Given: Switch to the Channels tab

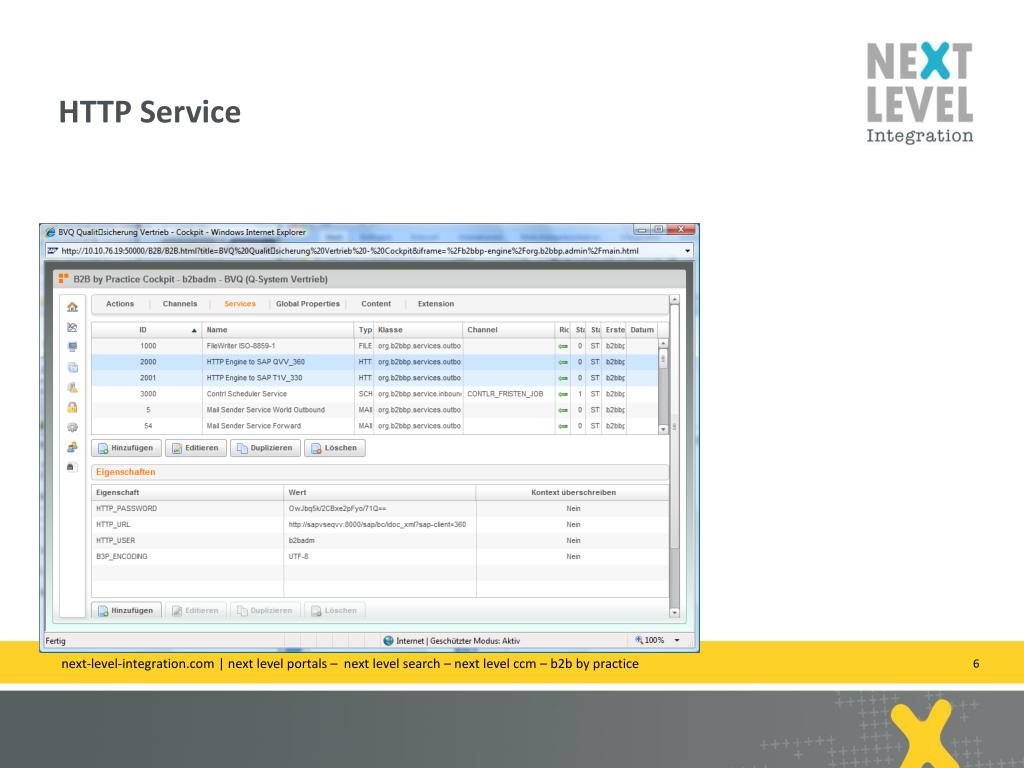Looking at the screenshot, I should point(180,304).
